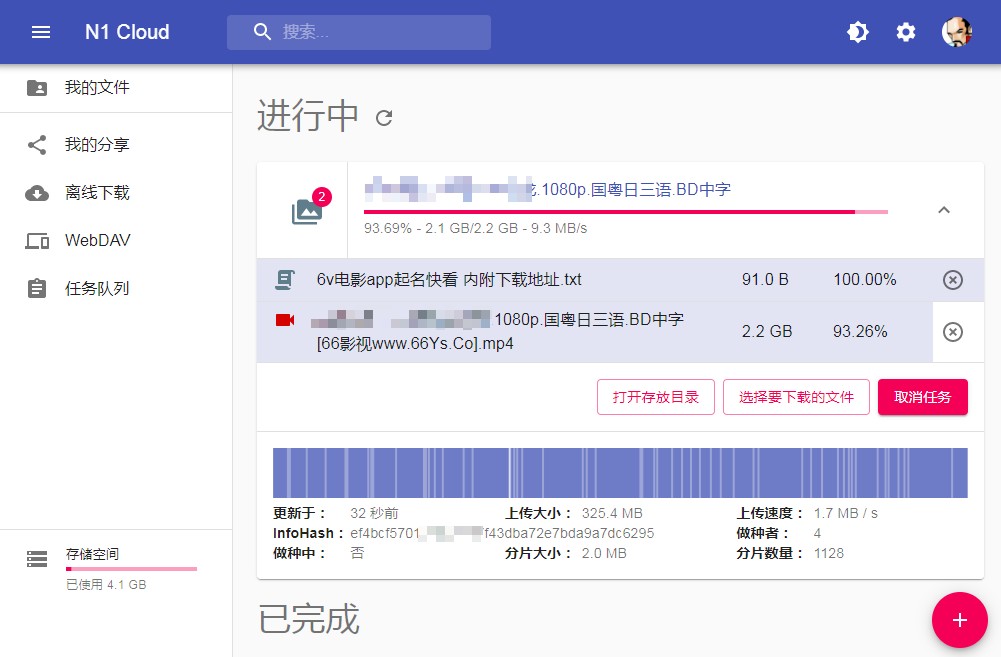1001x657 pixels.
Task: Toggle dark mode brightness icon
Action: pyautogui.click(x=857, y=32)
